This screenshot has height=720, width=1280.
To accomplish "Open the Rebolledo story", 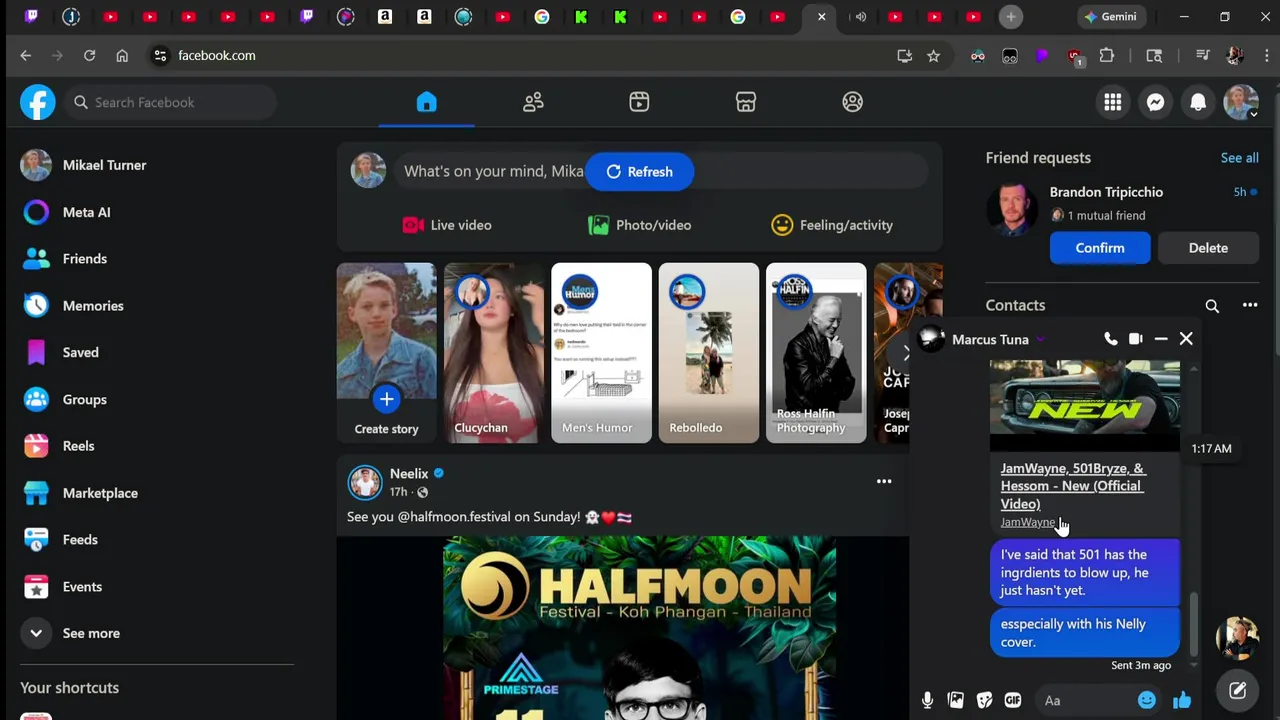I will pyautogui.click(x=708, y=352).
